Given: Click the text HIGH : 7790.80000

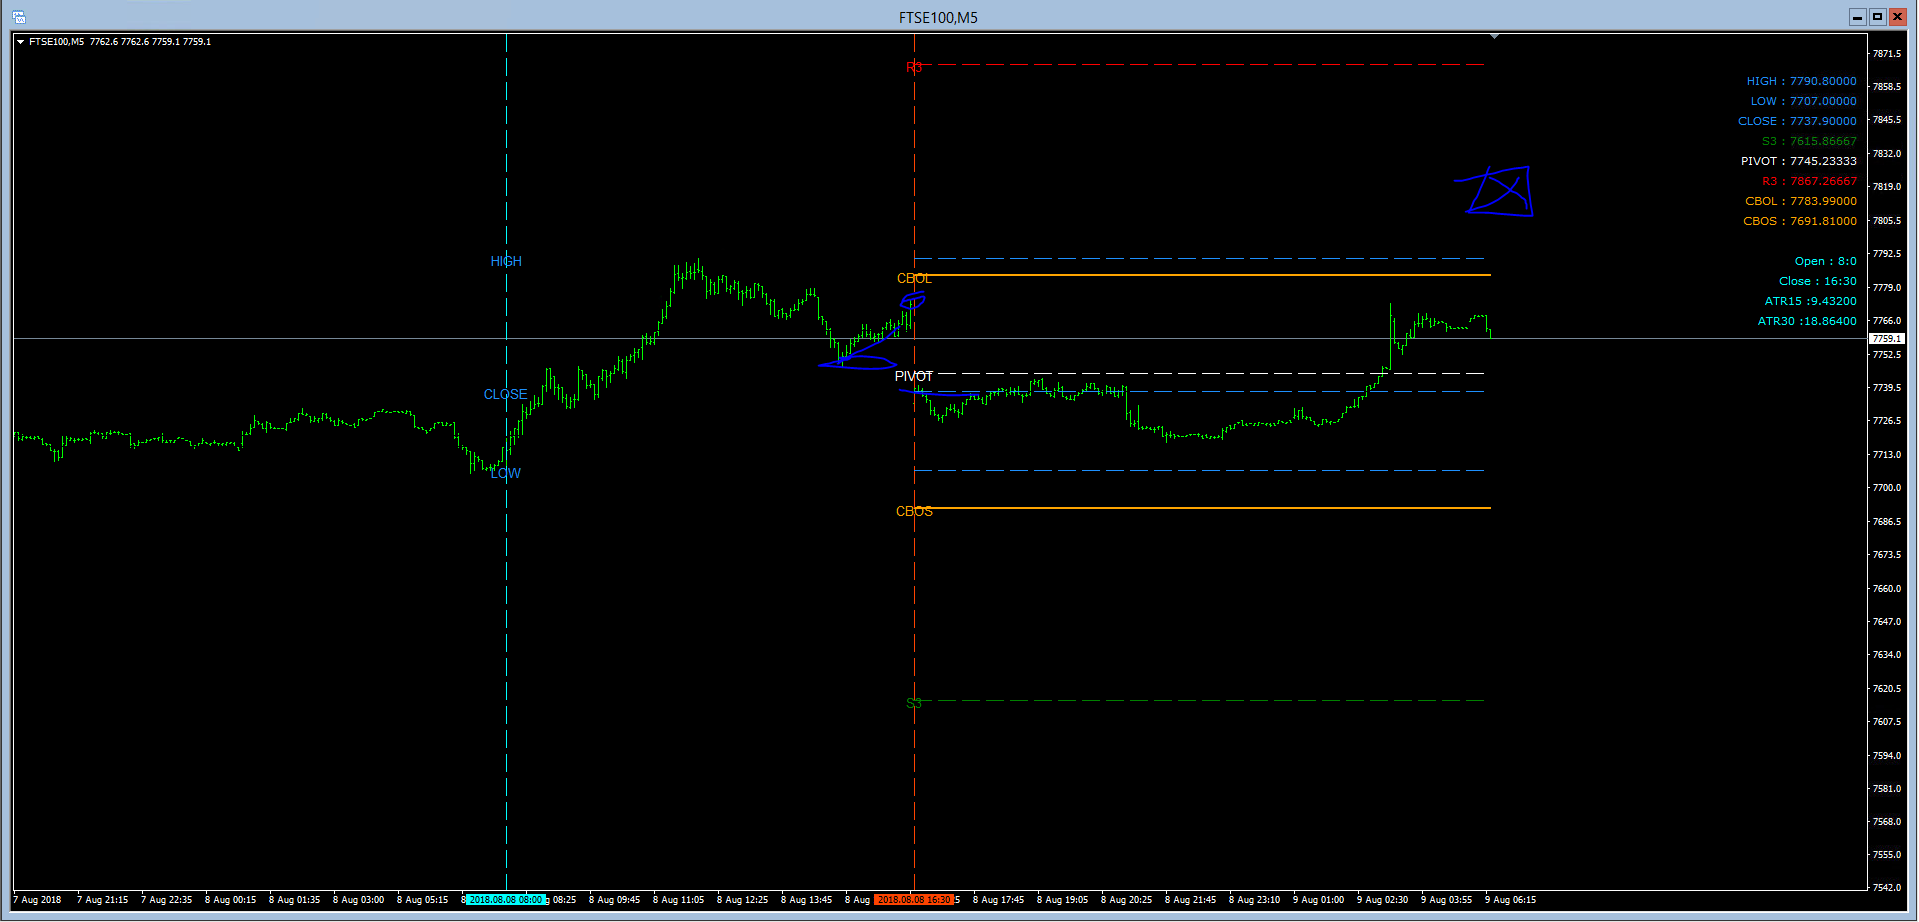Looking at the screenshot, I should tap(1801, 81).
